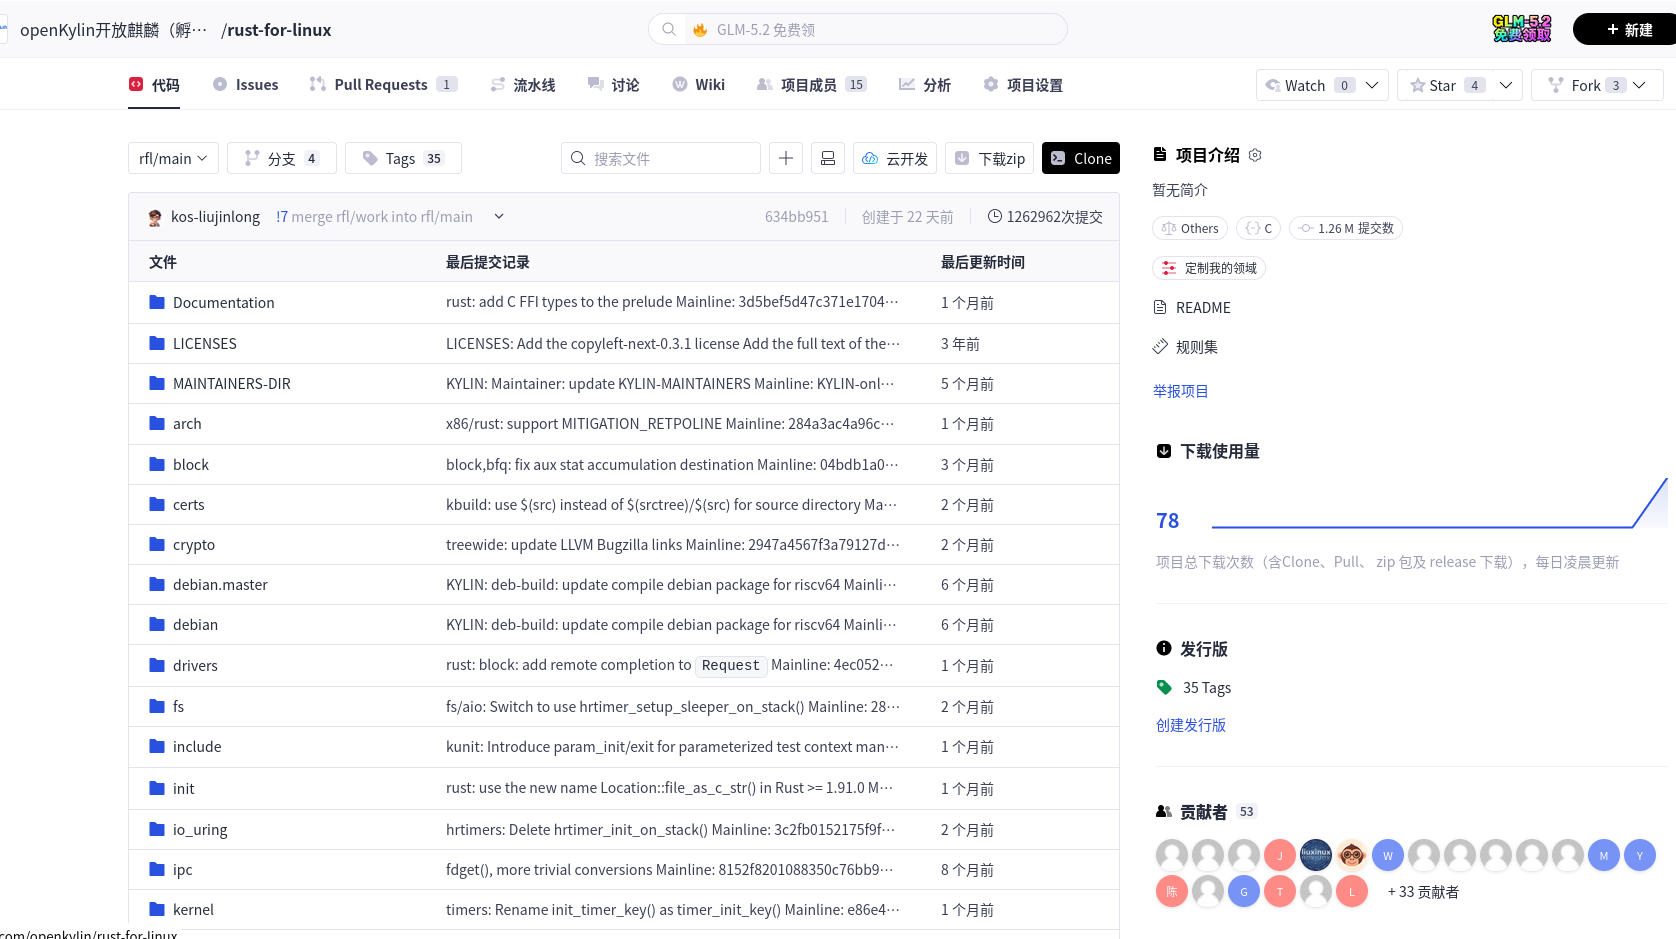Switch to the Issues tab
Screen dimensions: 1676x939
[245, 85]
